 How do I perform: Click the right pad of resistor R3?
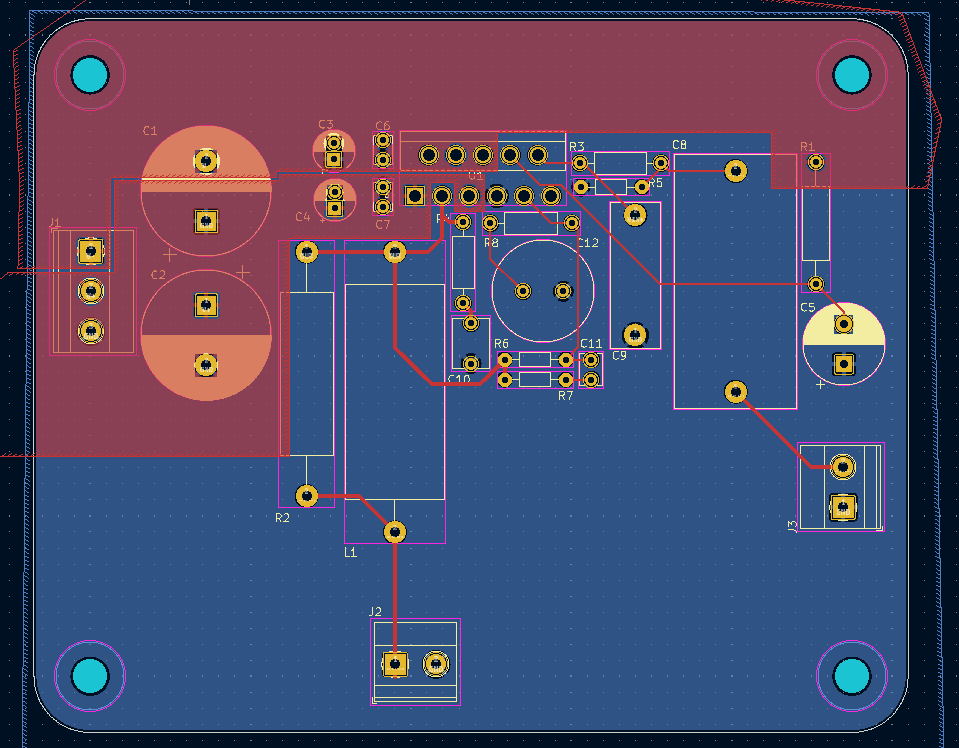(661, 163)
